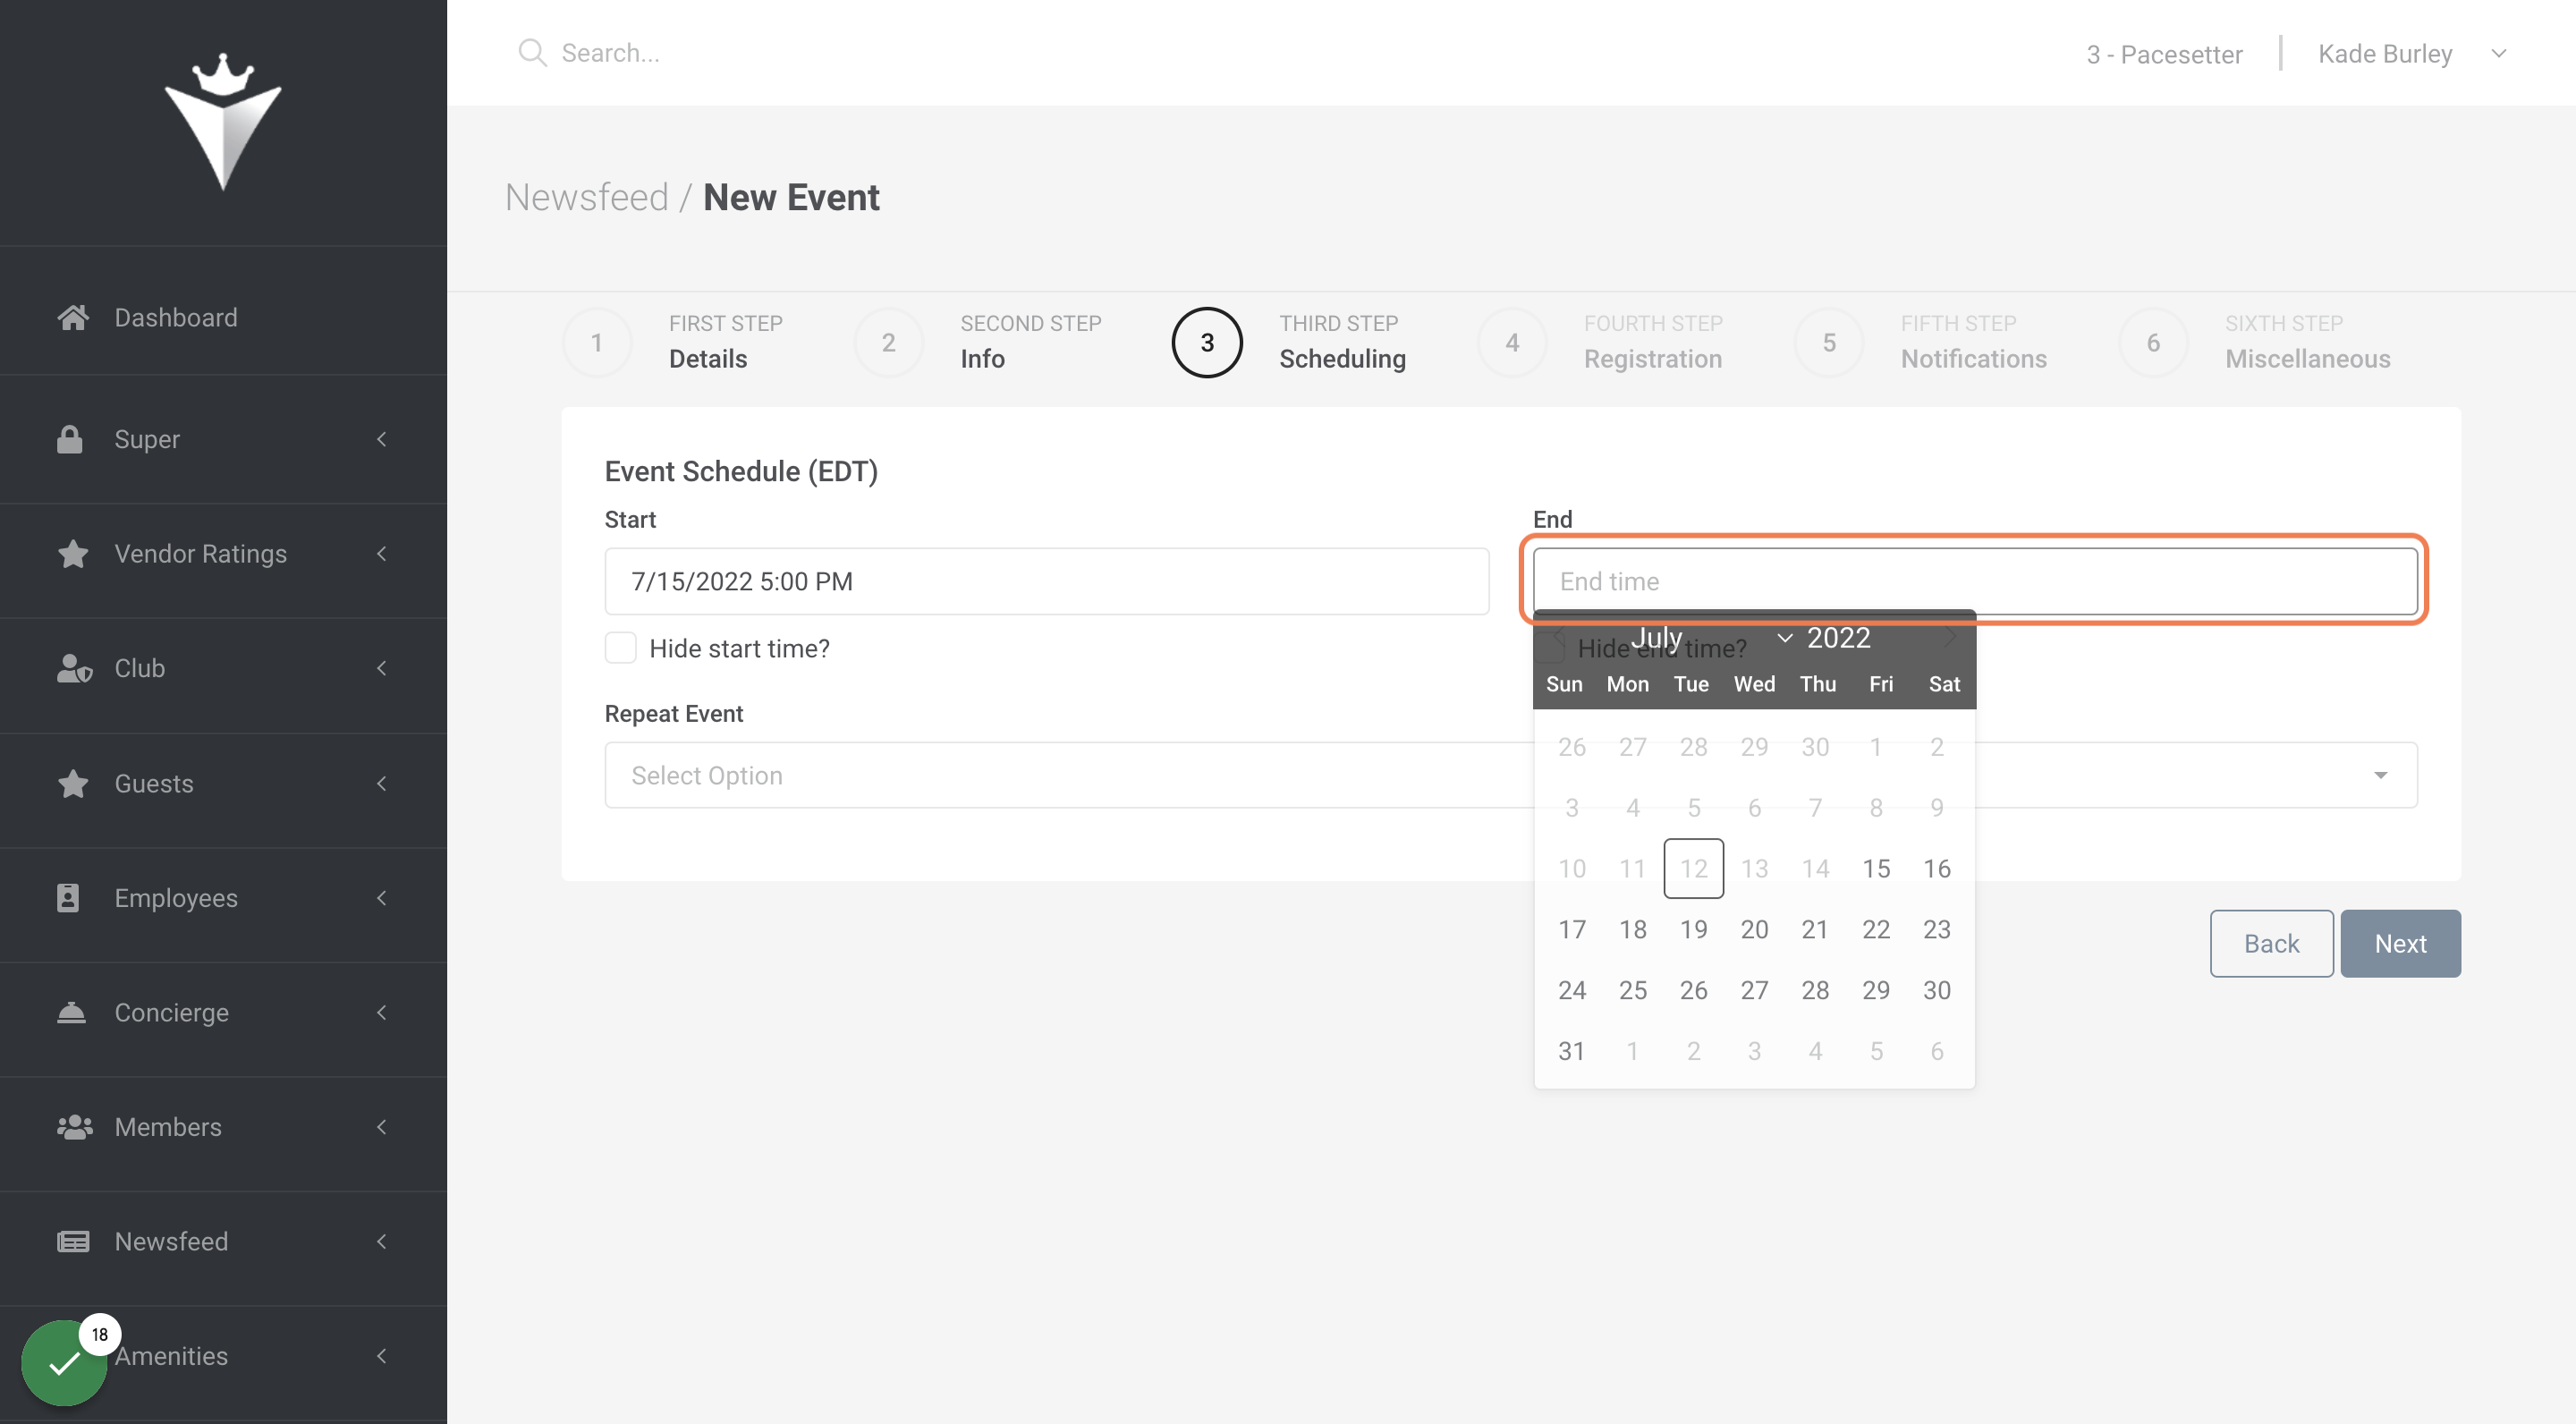
Task: Click the Super lock icon
Action: tap(70, 439)
